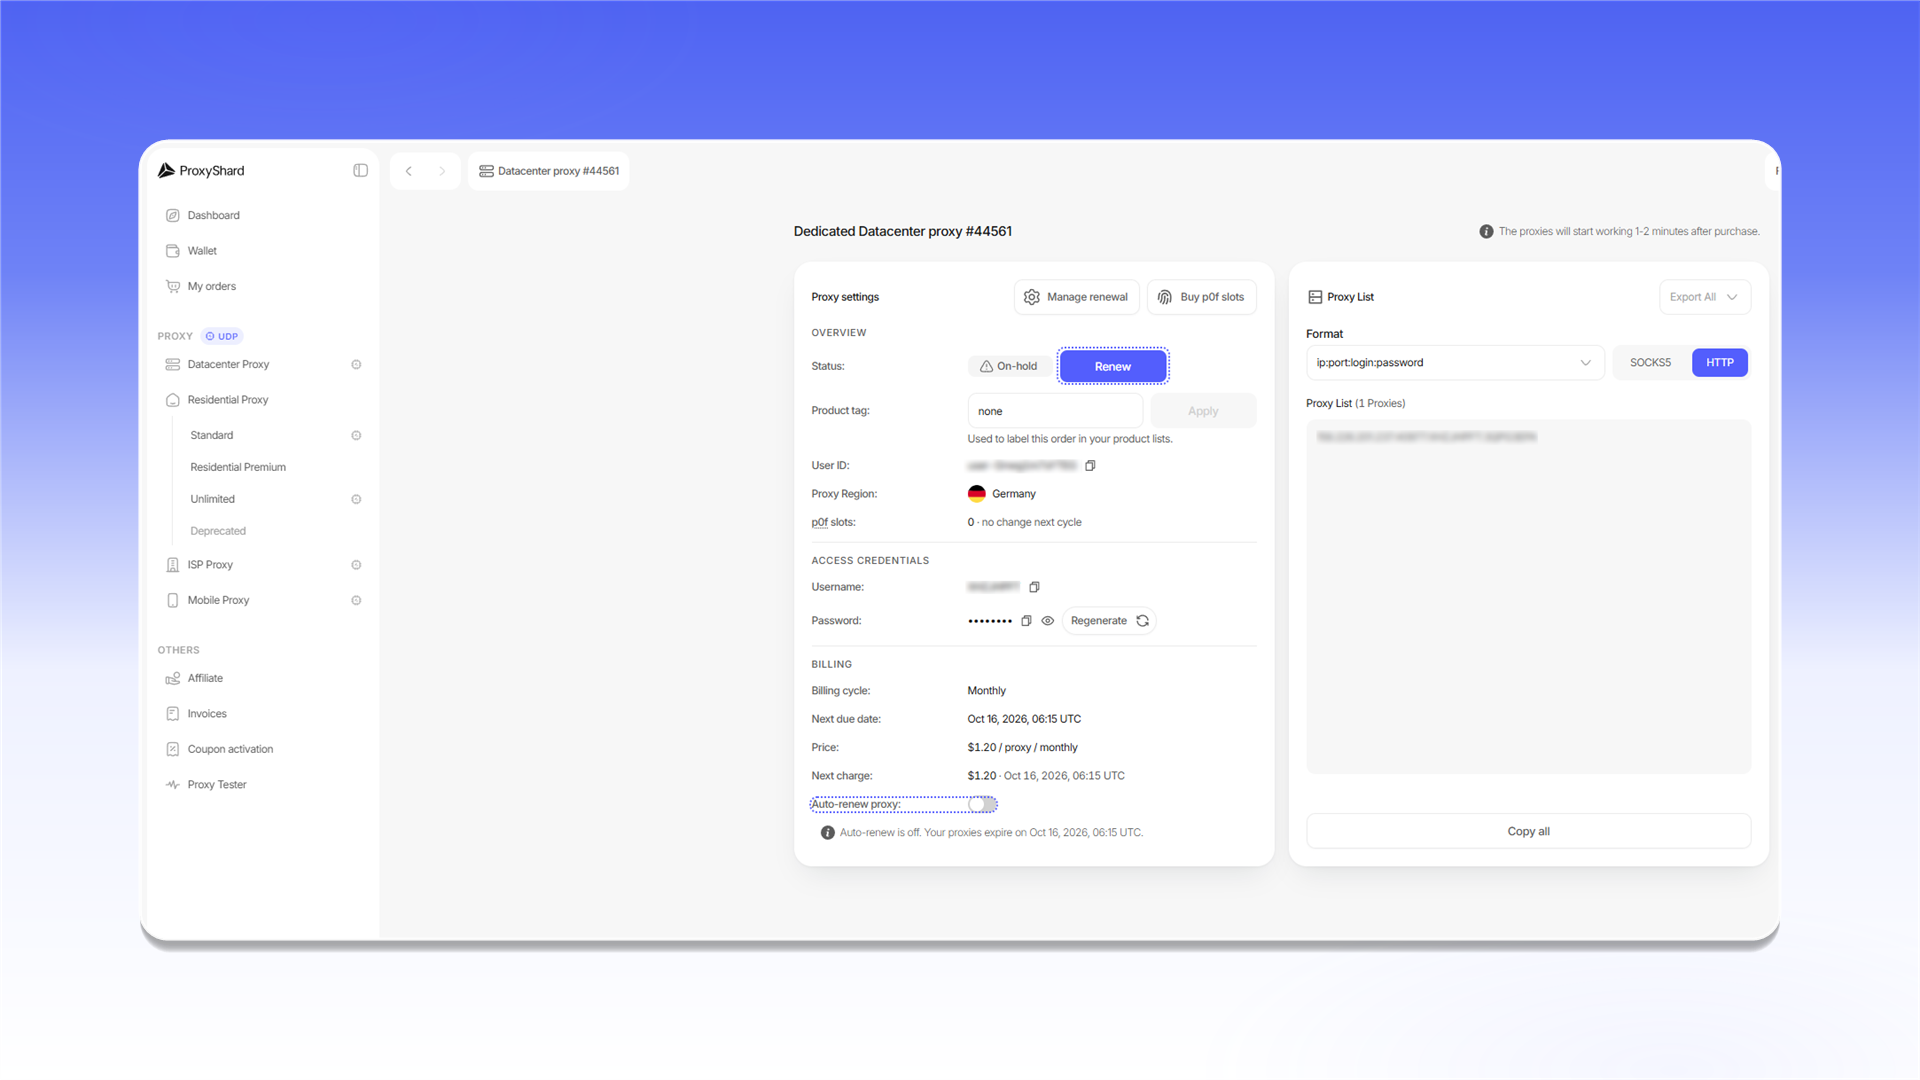
Task: Switch protocol to SOCKS5
Action: click(1650, 363)
